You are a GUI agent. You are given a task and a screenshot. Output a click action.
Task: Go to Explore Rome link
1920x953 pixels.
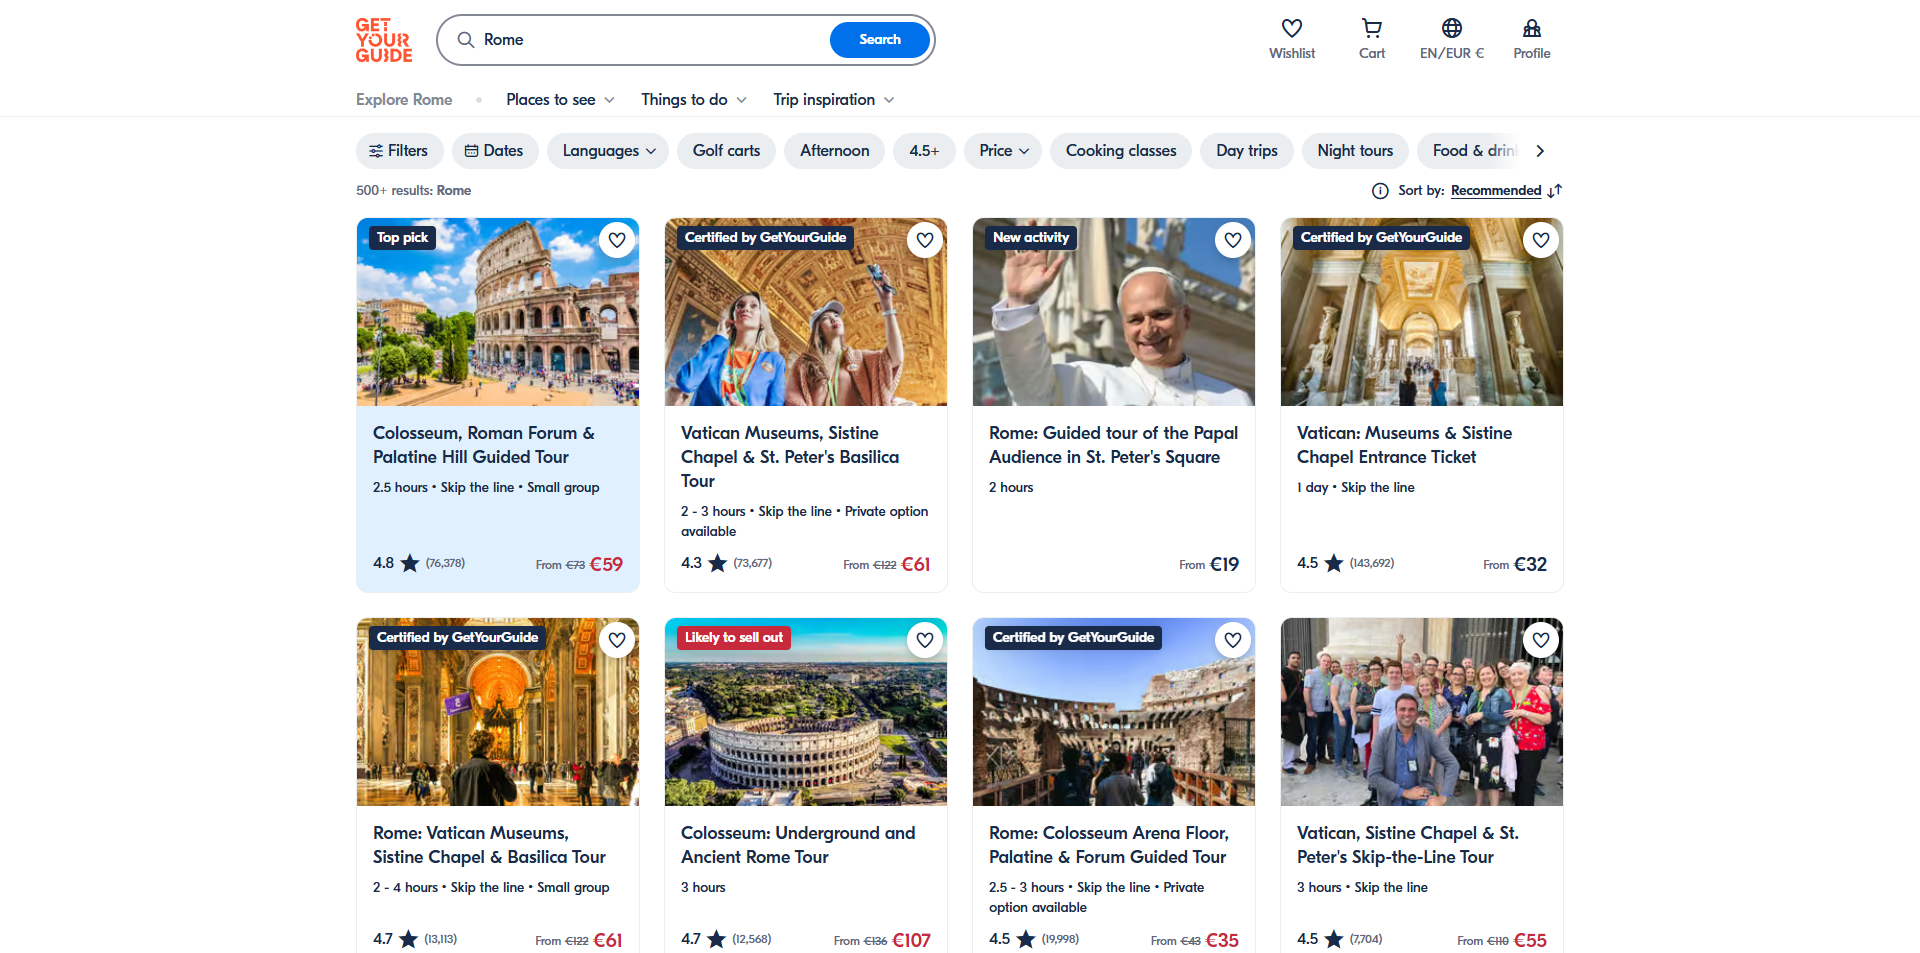coord(404,100)
